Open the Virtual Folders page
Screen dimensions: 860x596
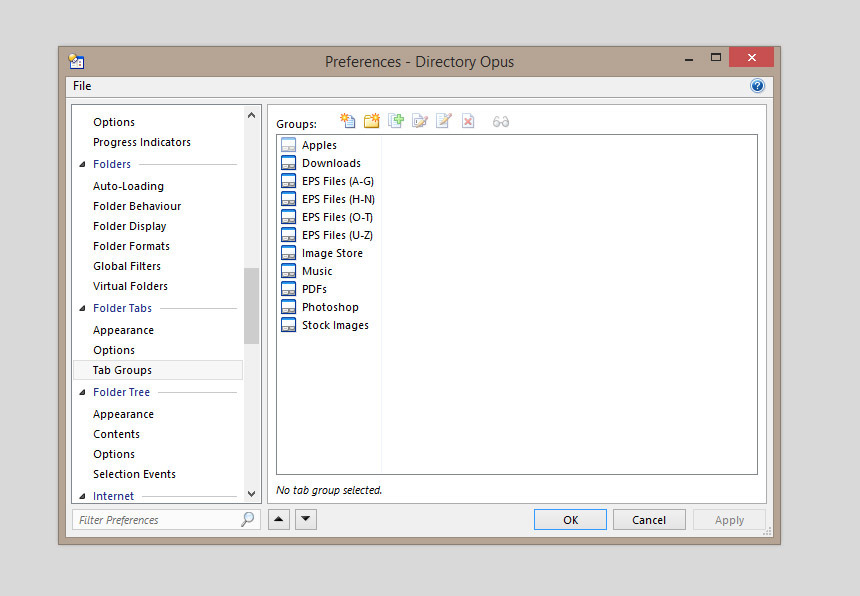(130, 286)
